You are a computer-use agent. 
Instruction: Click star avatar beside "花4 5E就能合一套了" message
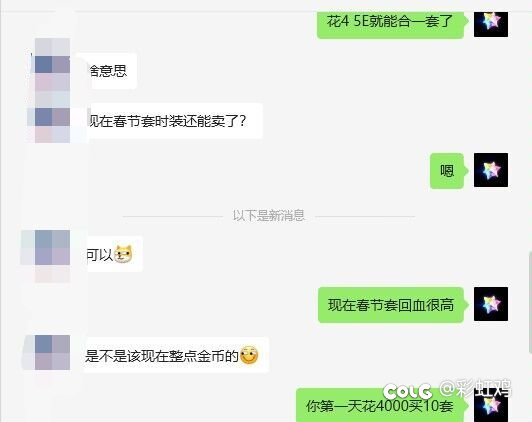(491, 24)
